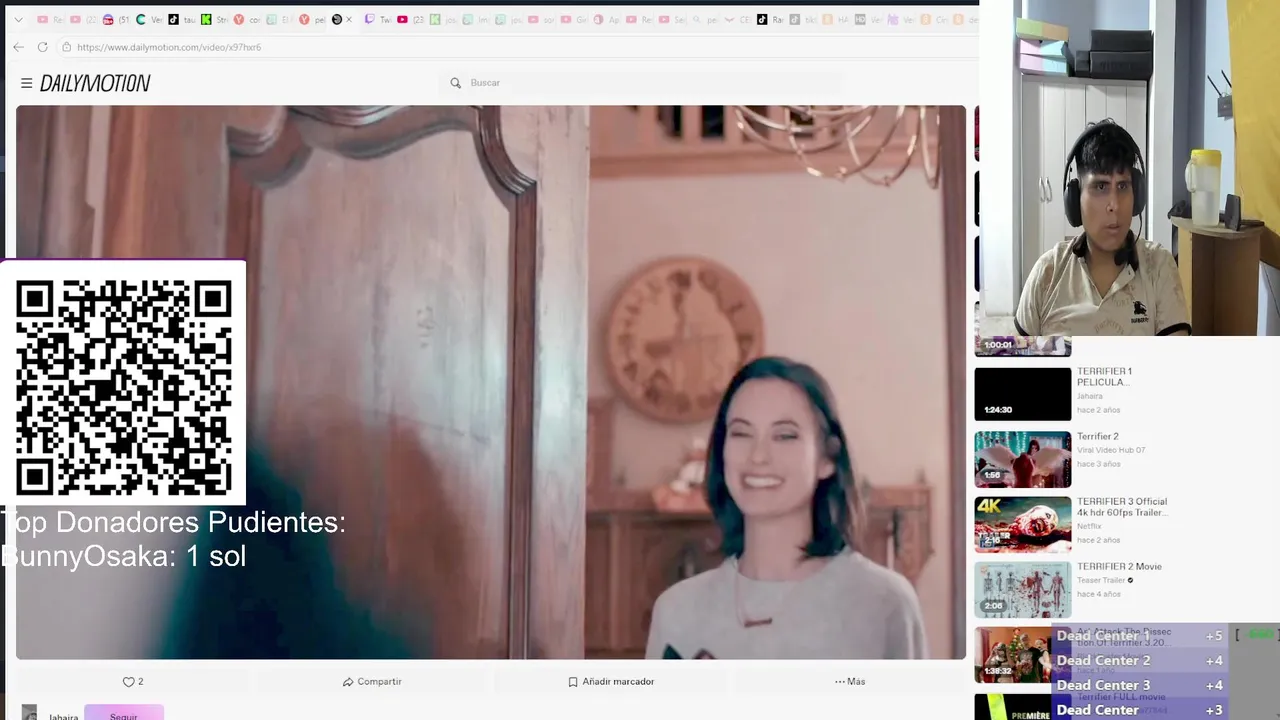Image resolution: width=1280 pixels, height=720 pixels.
Task: Reload the page with refresh icon
Action: tap(42, 47)
